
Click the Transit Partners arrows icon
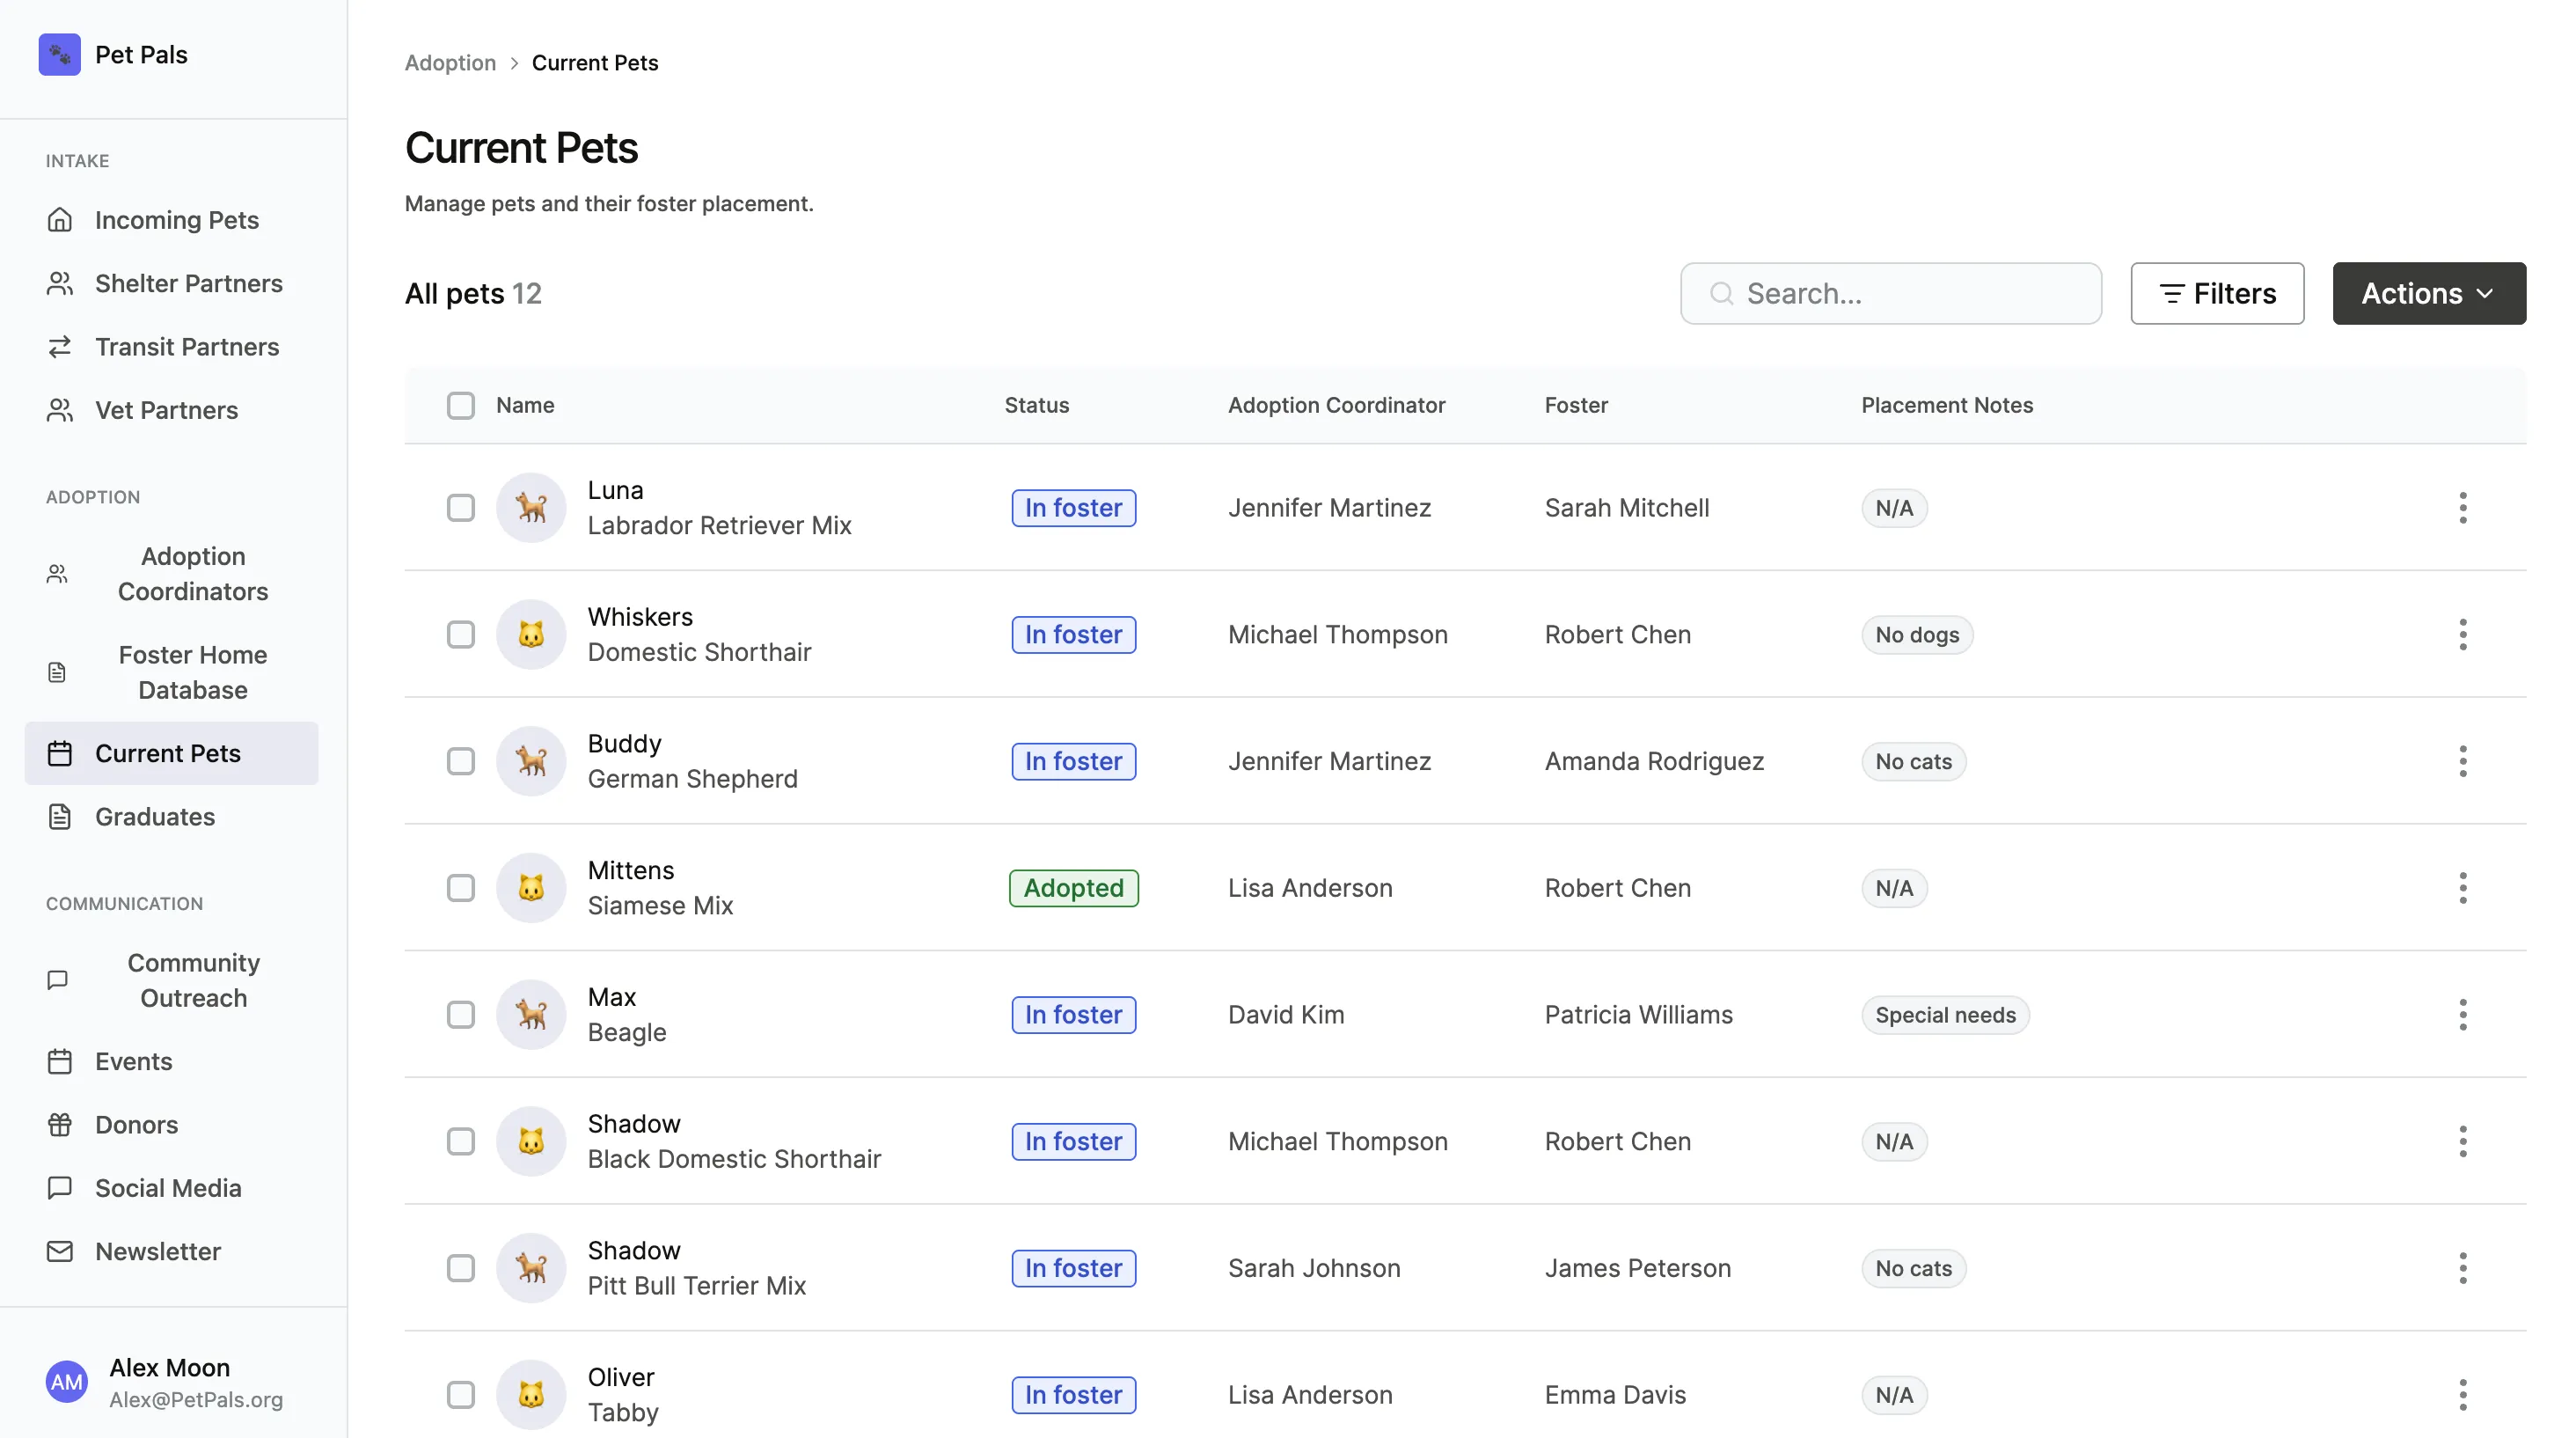point(60,346)
